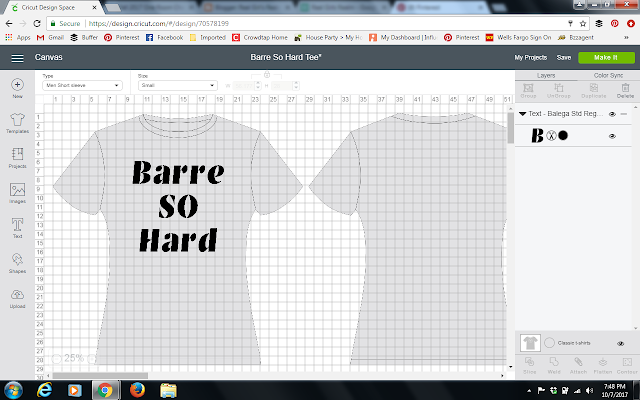Click the Pinterest extension icon
Image resolution: width=640 pixels, height=400 pixels.
click(x=615, y=24)
